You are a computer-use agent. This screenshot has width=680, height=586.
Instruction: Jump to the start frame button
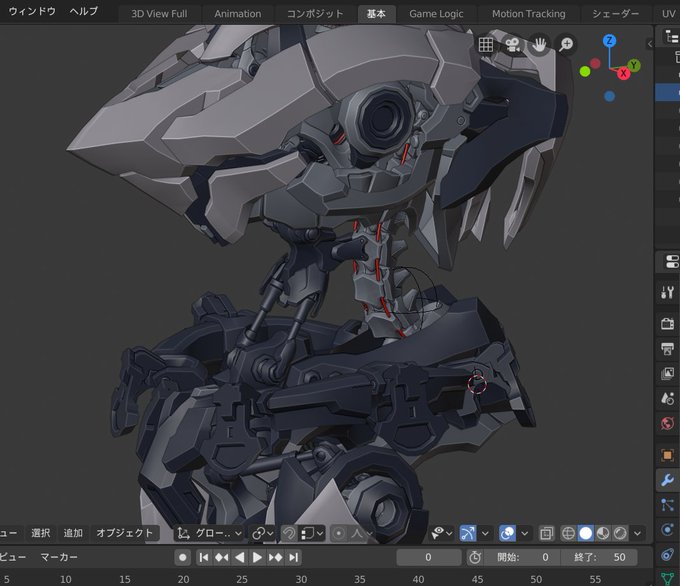(x=203, y=557)
